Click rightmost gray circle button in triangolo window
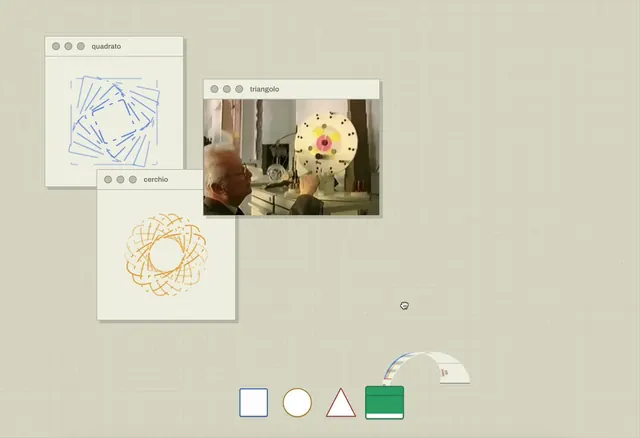This screenshot has height=438, width=640. (239, 89)
